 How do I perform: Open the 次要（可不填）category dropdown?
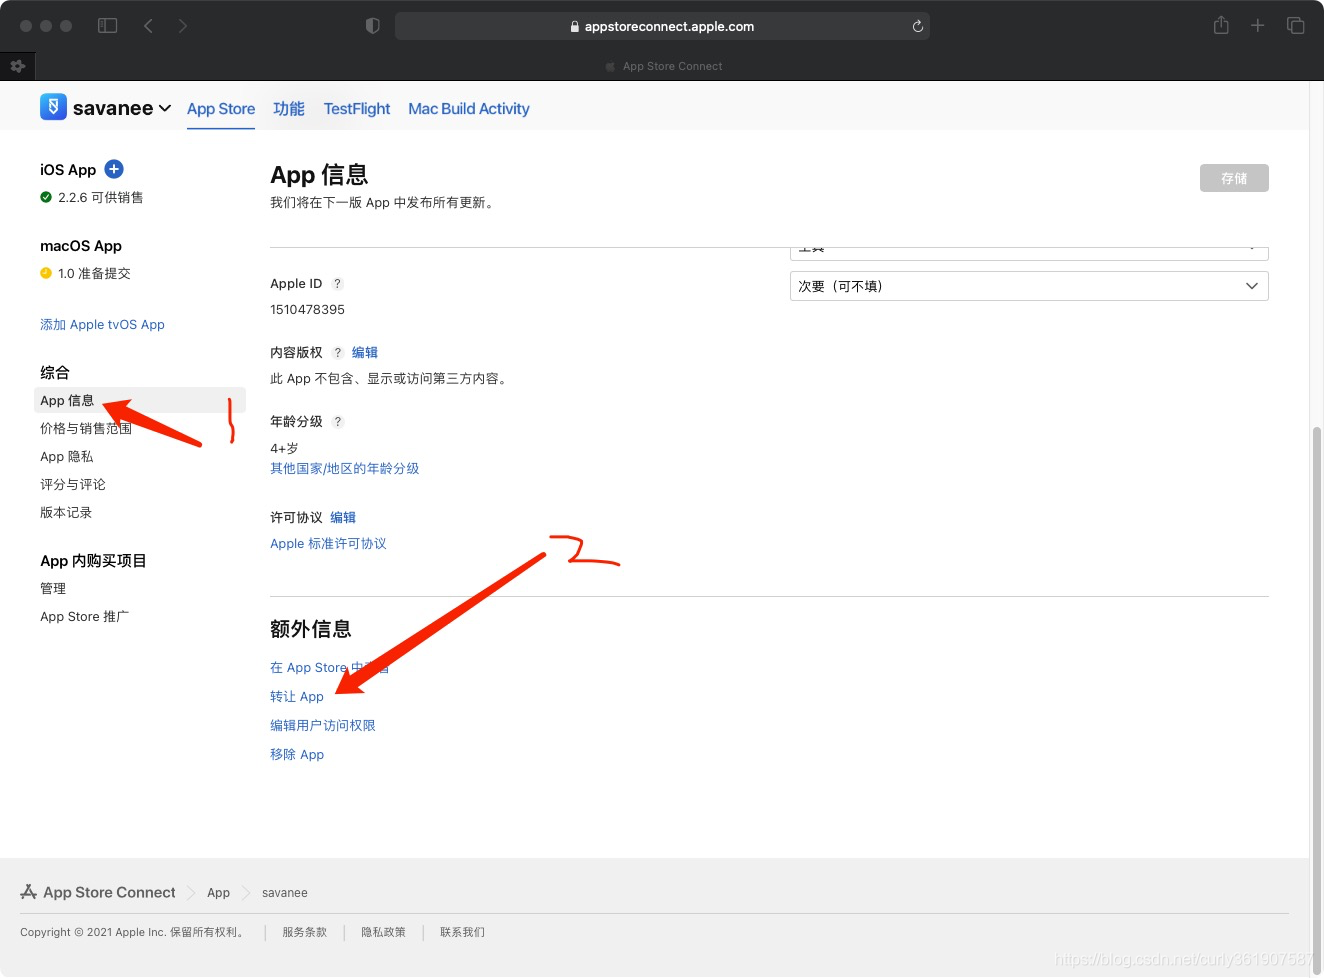[x=1029, y=286]
